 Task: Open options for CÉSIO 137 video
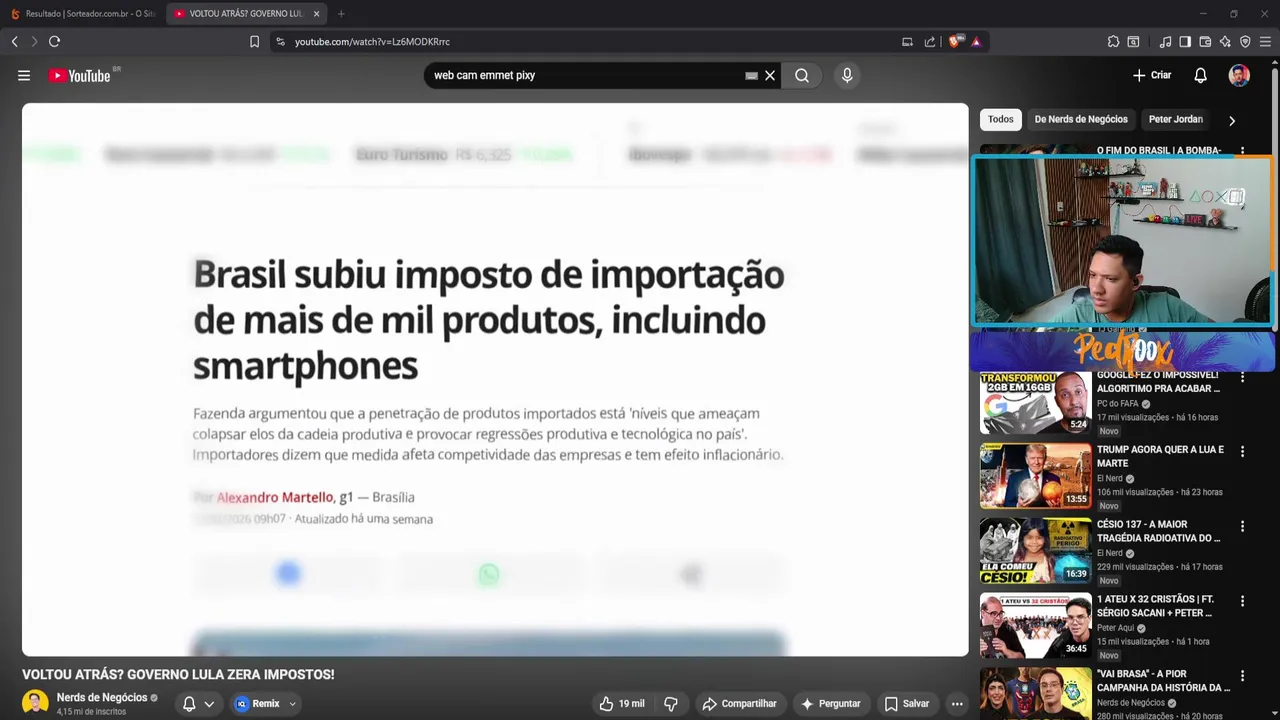[x=1242, y=526]
